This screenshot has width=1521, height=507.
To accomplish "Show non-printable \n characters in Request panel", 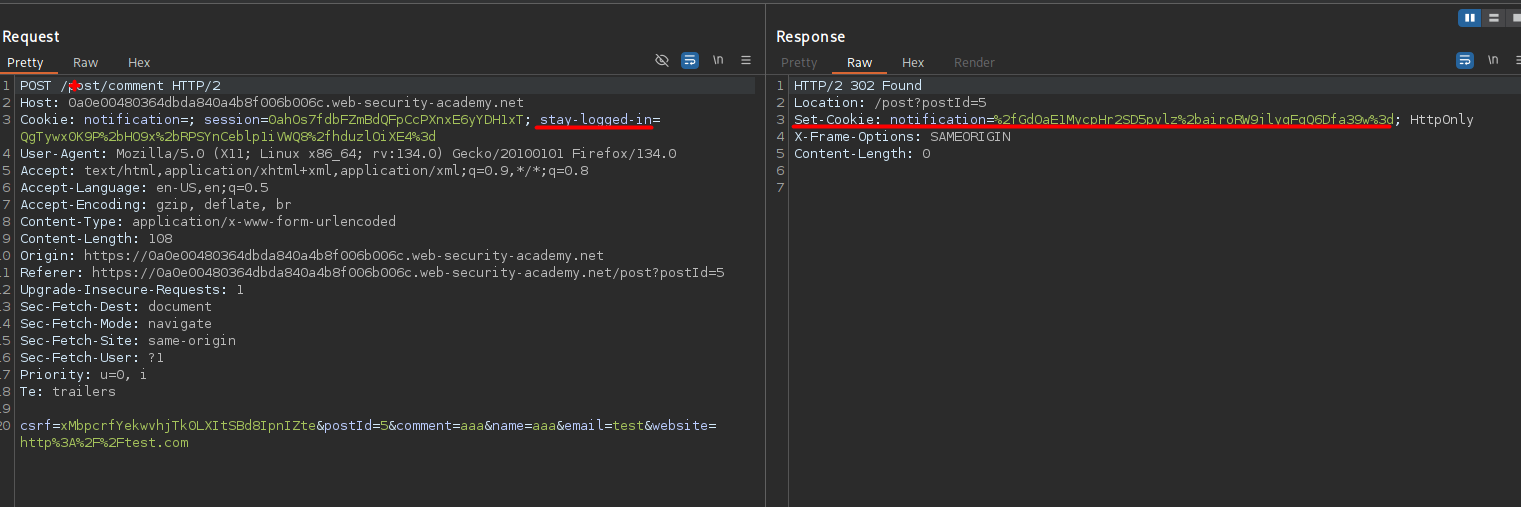I will coord(718,61).
